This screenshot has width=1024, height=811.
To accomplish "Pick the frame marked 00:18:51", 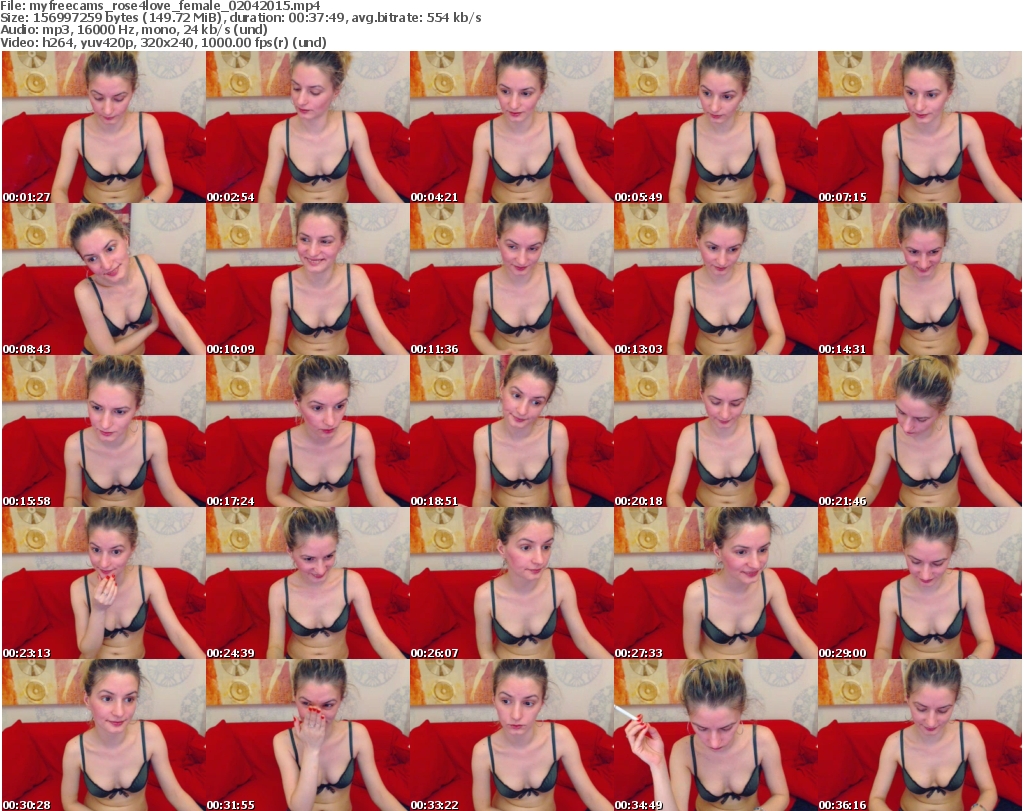I will 511,431.
